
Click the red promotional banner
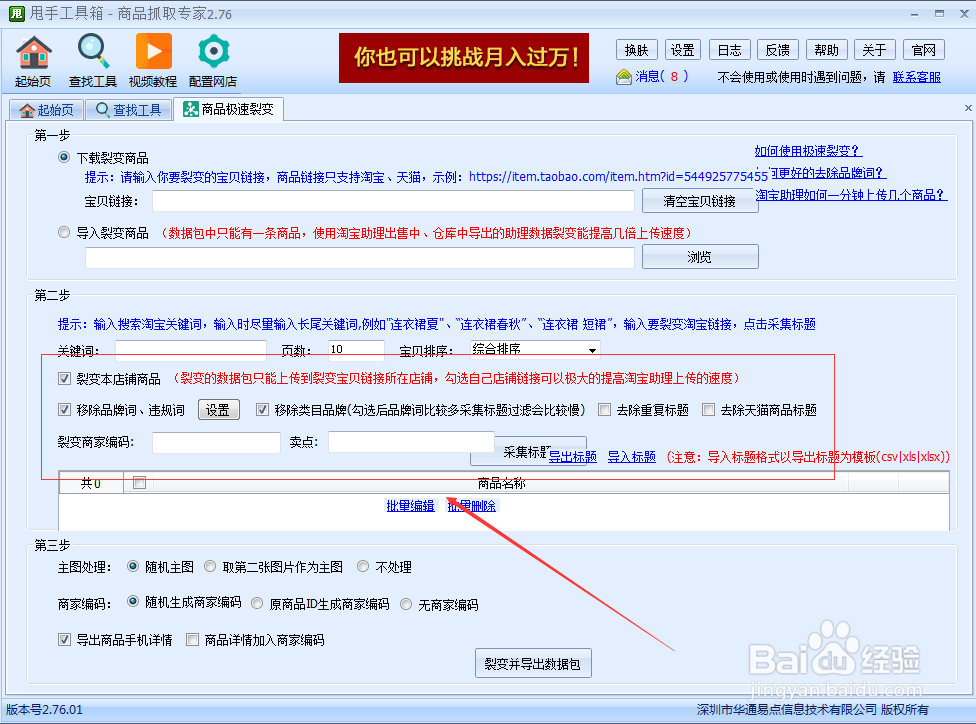(464, 58)
